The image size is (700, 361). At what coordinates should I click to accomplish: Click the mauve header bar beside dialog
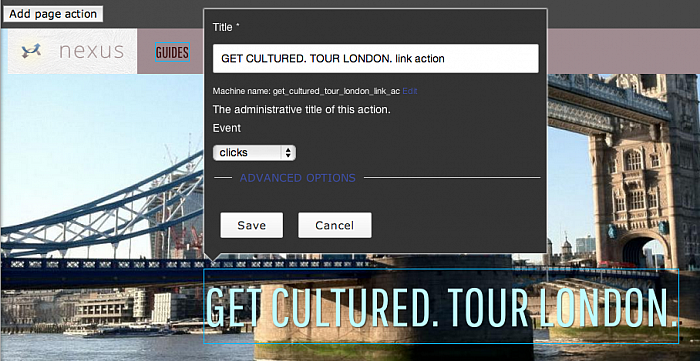[623, 51]
